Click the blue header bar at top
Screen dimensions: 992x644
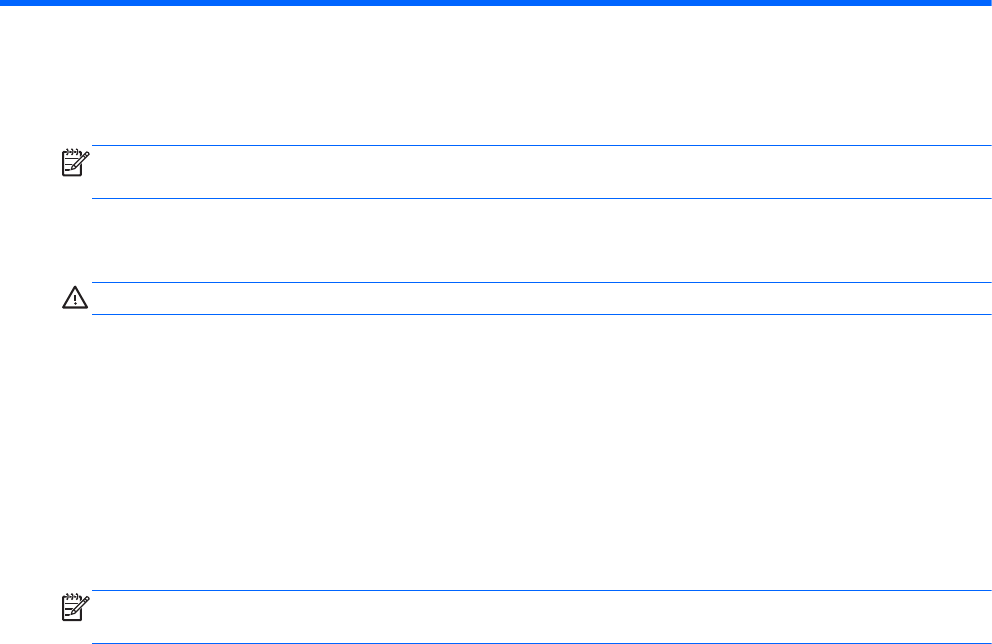coord(496,3)
